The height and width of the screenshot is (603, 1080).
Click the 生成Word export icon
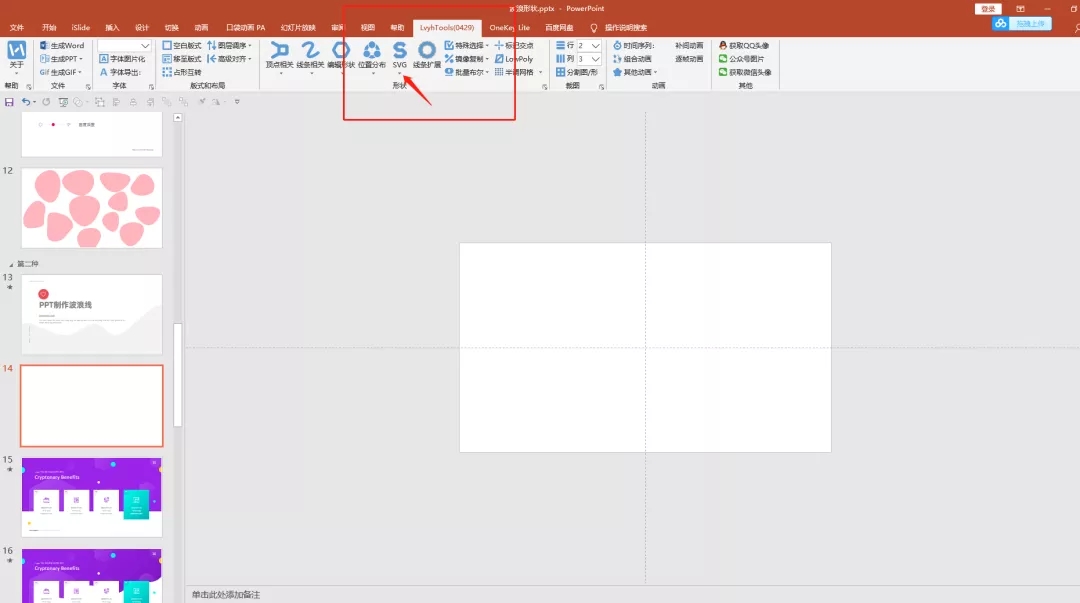tap(44, 46)
